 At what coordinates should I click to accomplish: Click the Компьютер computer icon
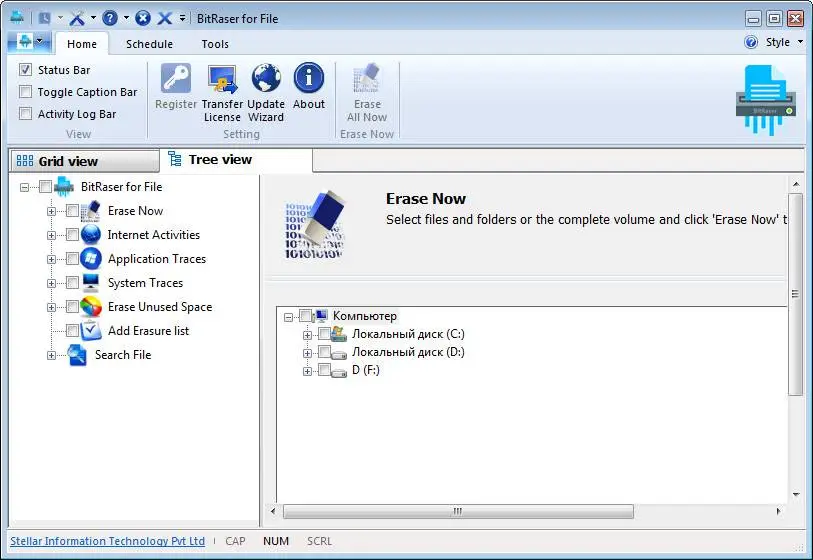coord(321,316)
